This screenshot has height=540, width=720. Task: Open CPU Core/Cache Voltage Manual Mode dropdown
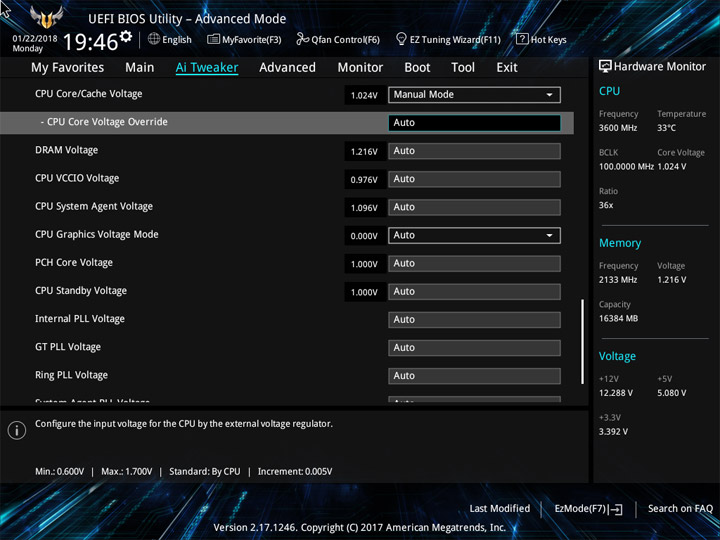(474, 95)
